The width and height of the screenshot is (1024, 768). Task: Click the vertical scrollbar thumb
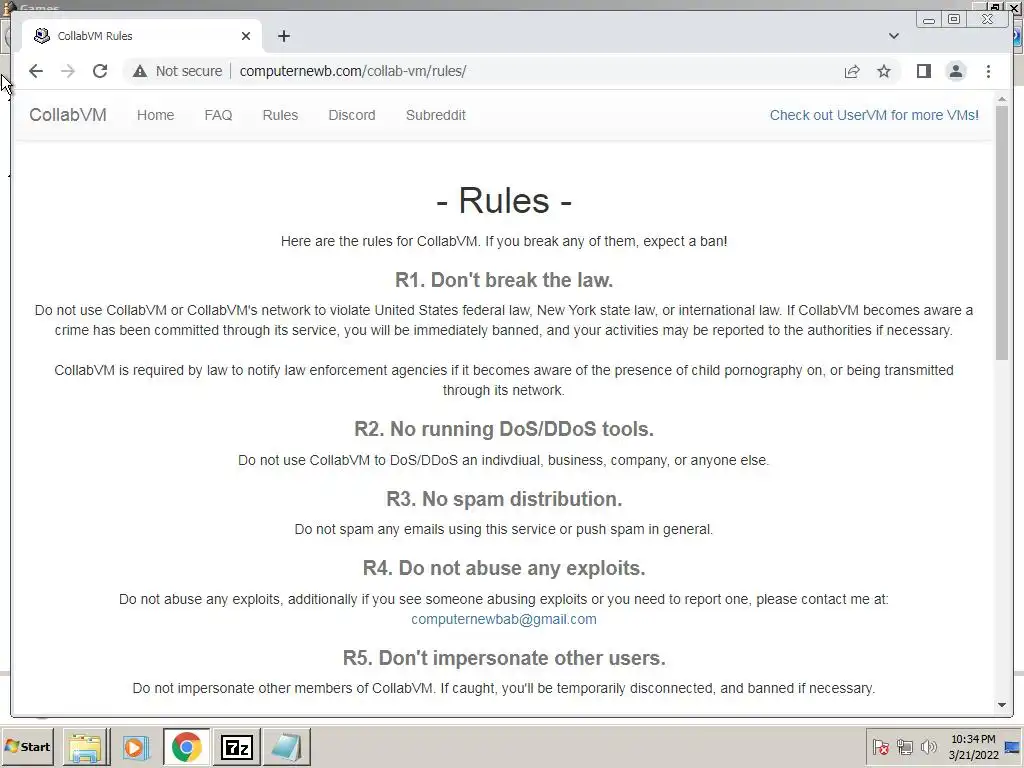[x=1002, y=232]
